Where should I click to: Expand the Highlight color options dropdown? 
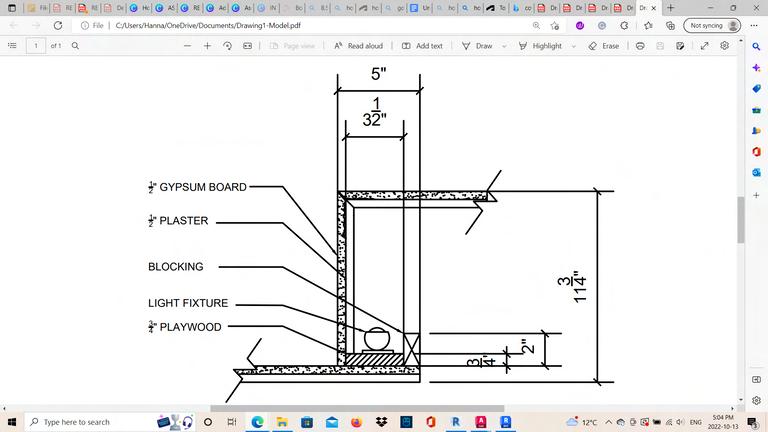click(574, 46)
